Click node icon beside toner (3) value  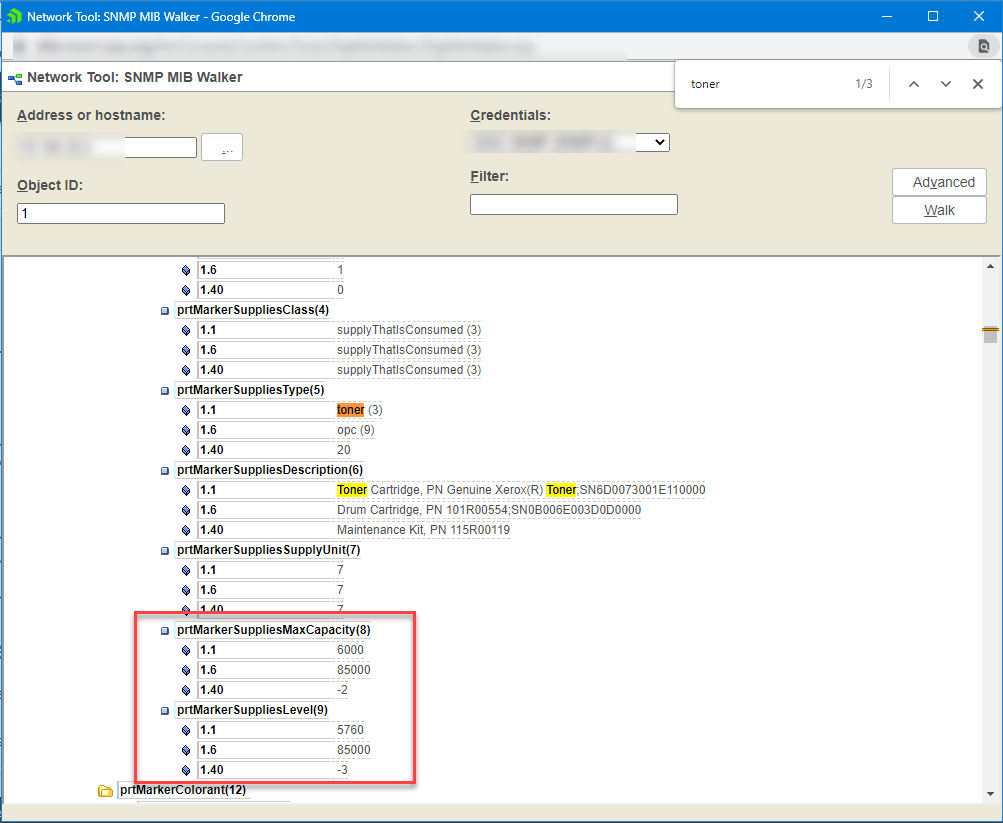185,410
